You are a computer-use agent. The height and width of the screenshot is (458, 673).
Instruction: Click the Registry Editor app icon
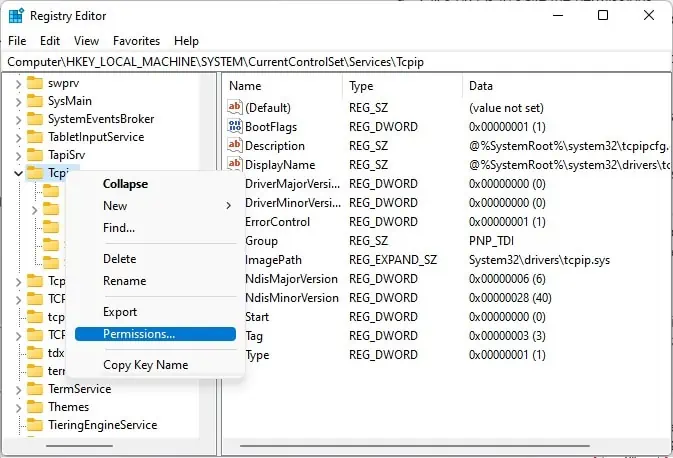tap(16, 16)
